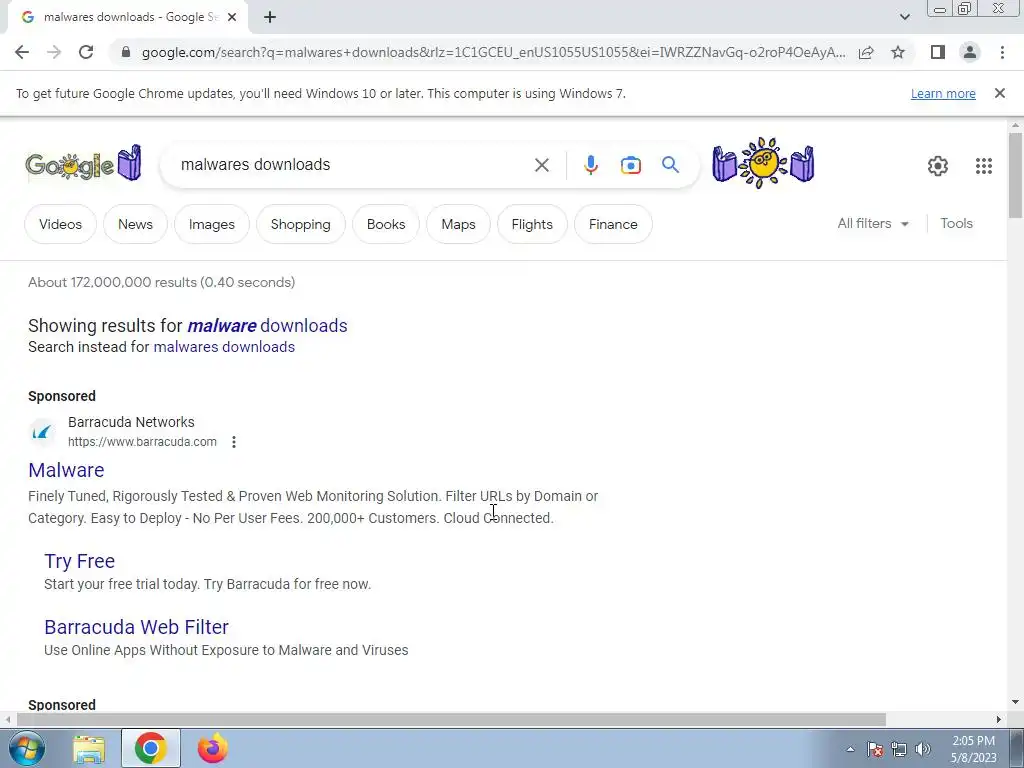Launch Firefox from the taskbar
The width and height of the screenshot is (1024, 768).
click(x=212, y=748)
